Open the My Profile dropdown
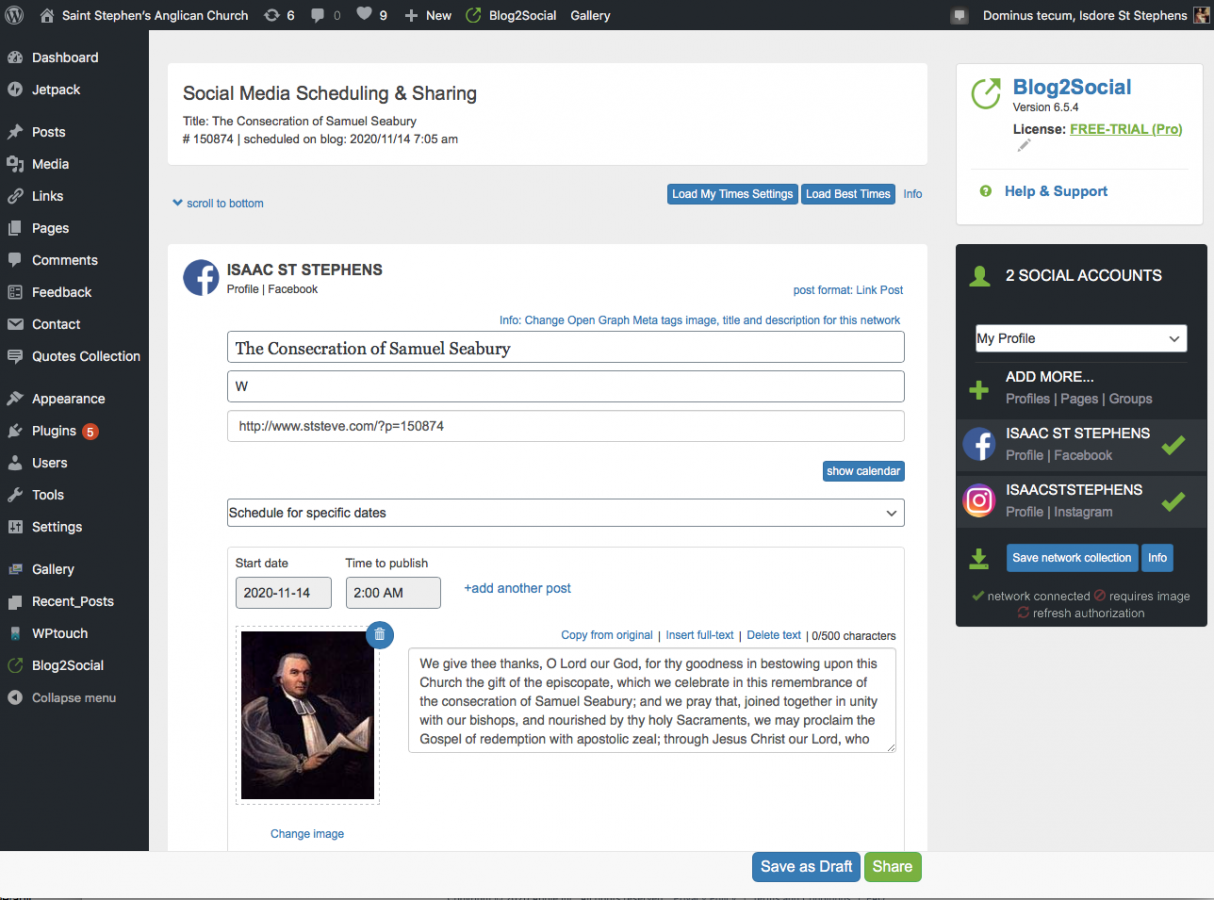Image resolution: width=1214 pixels, height=900 pixels. click(x=1081, y=338)
